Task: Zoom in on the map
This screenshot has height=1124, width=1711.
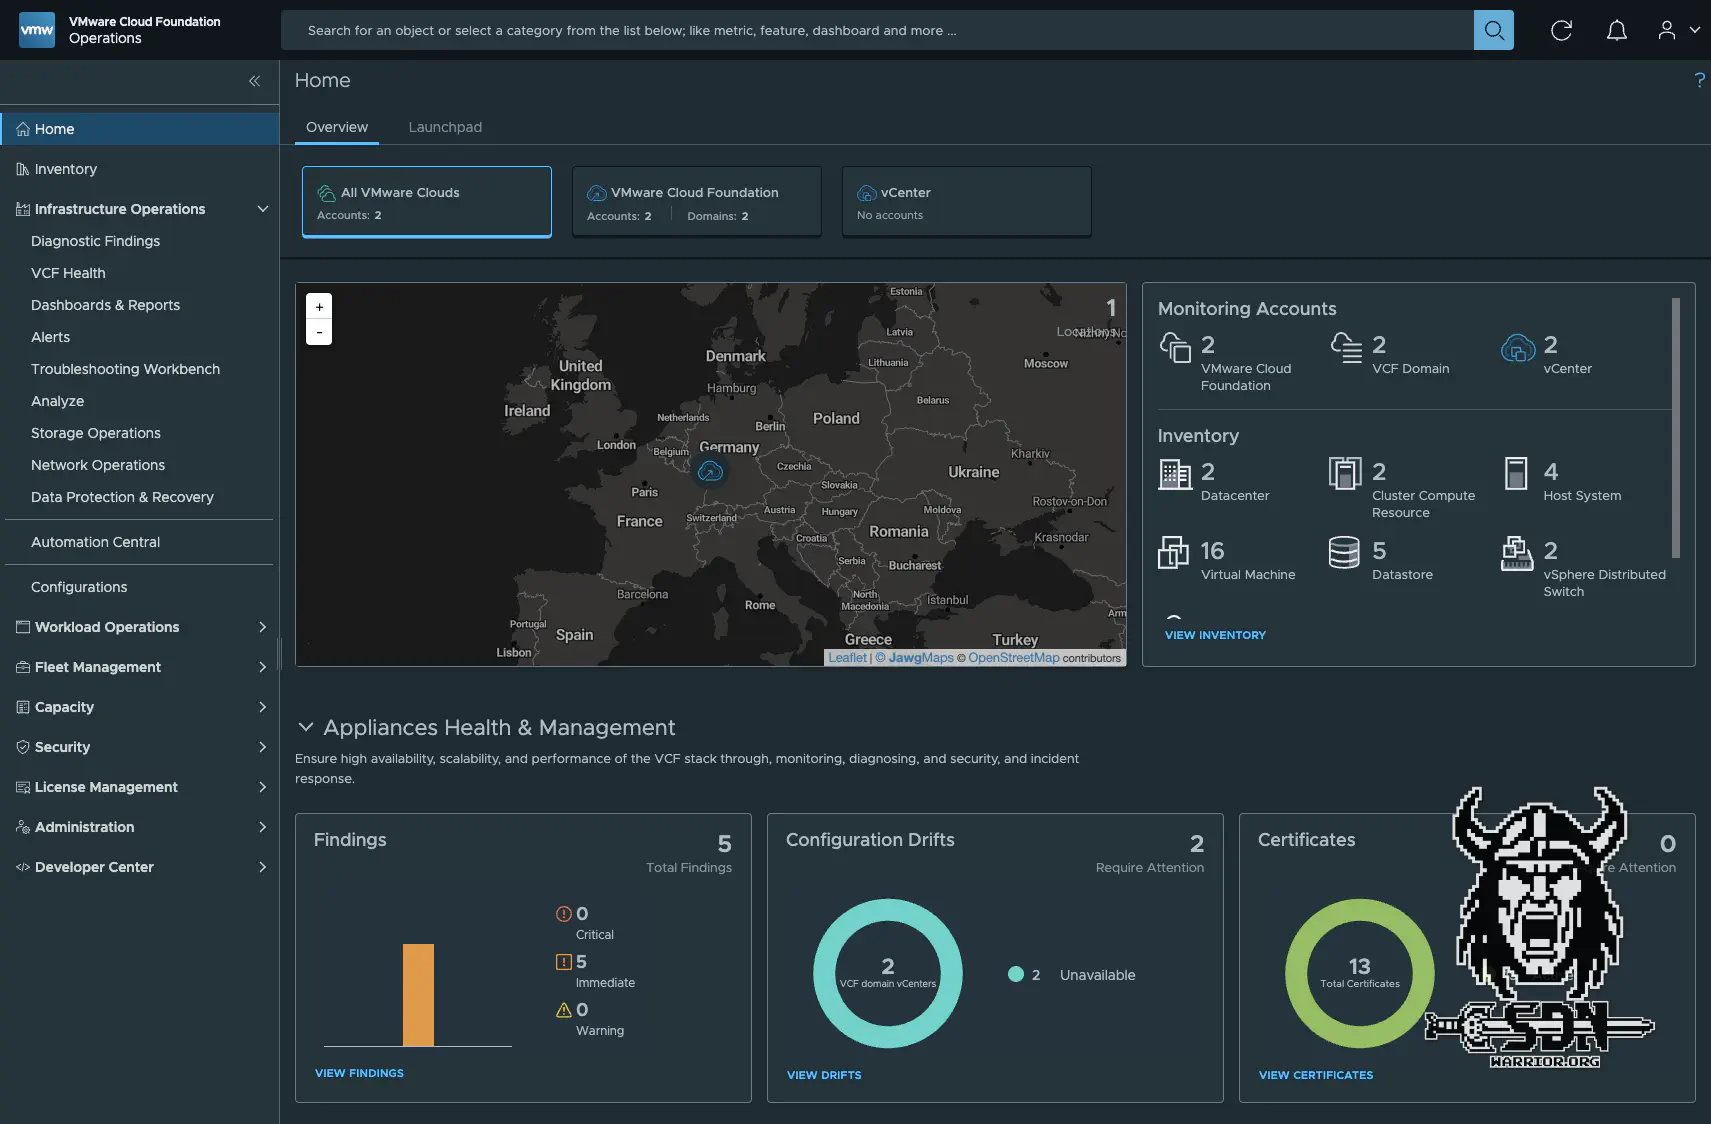Action: (319, 307)
